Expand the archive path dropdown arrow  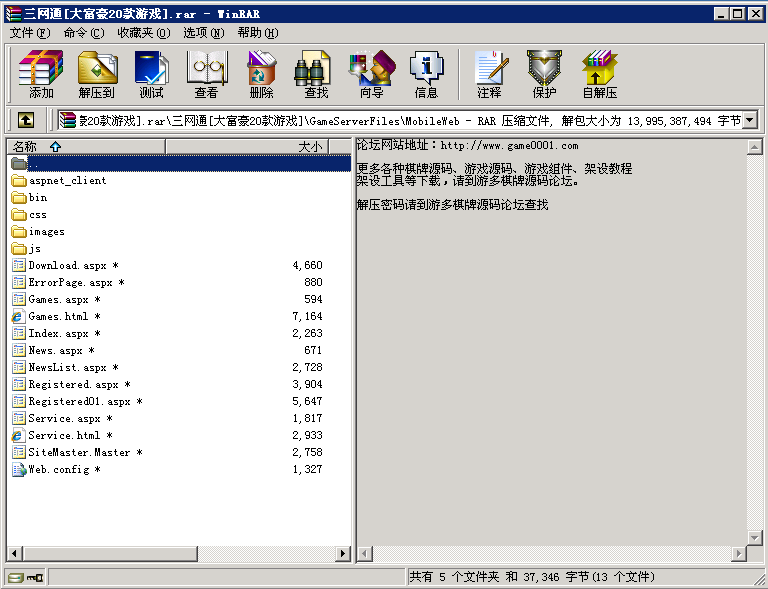(749, 120)
